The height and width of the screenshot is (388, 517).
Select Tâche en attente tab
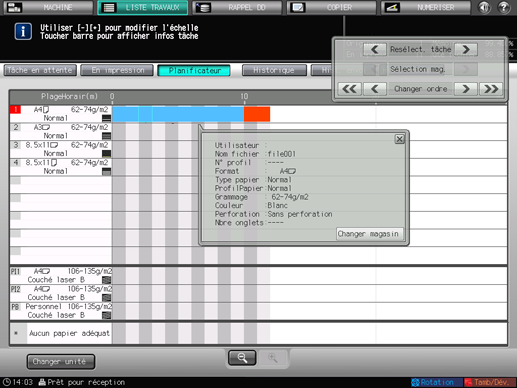40,70
